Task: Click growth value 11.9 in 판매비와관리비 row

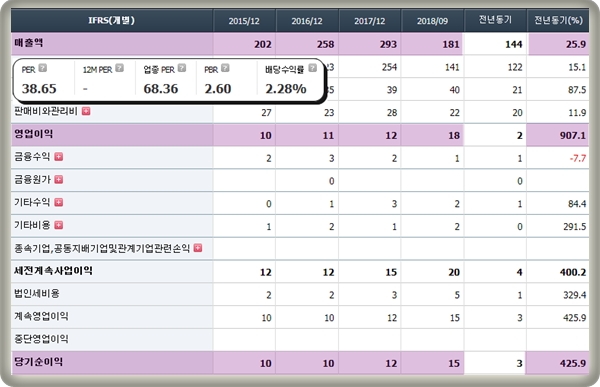Action: pyautogui.click(x=577, y=113)
